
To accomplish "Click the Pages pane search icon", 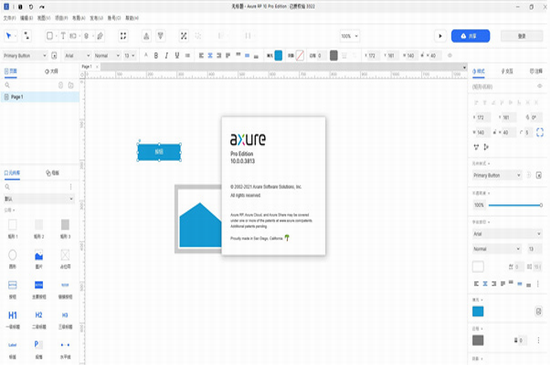I will (7, 85).
